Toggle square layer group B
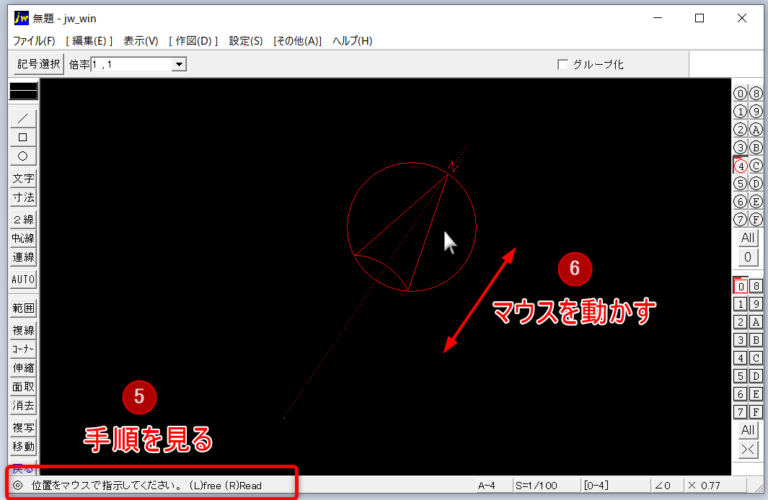Viewport: 768px width, 500px height. click(x=756, y=340)
